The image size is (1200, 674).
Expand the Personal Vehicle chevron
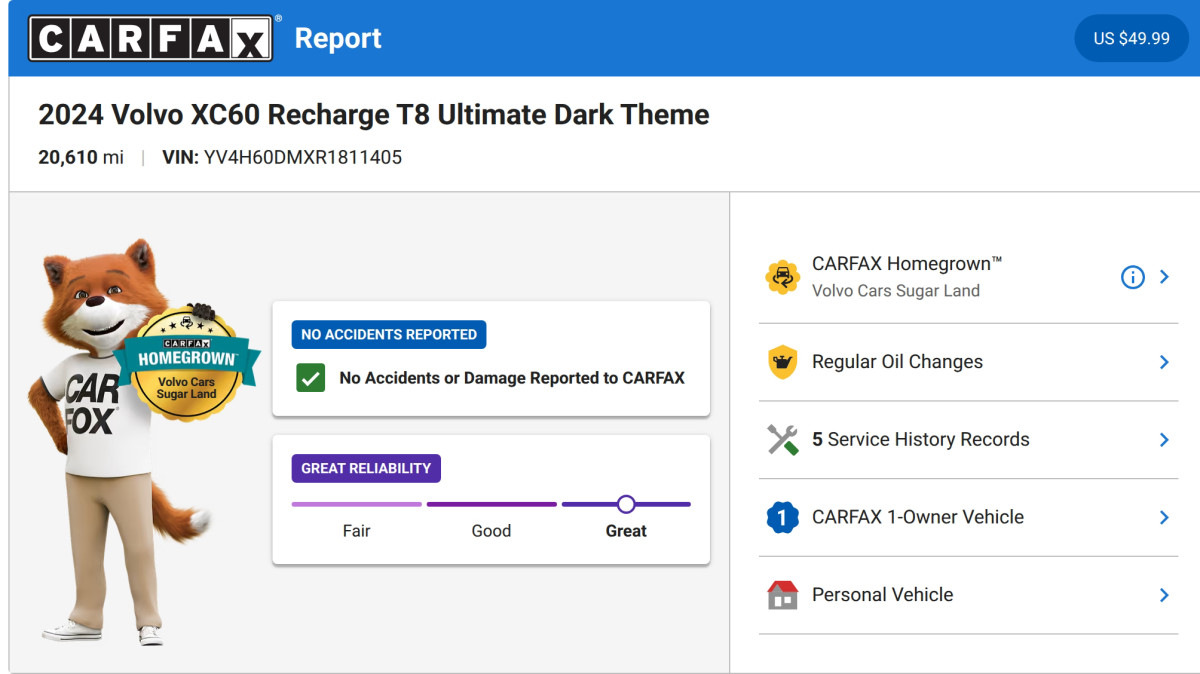click(1164, 595)
